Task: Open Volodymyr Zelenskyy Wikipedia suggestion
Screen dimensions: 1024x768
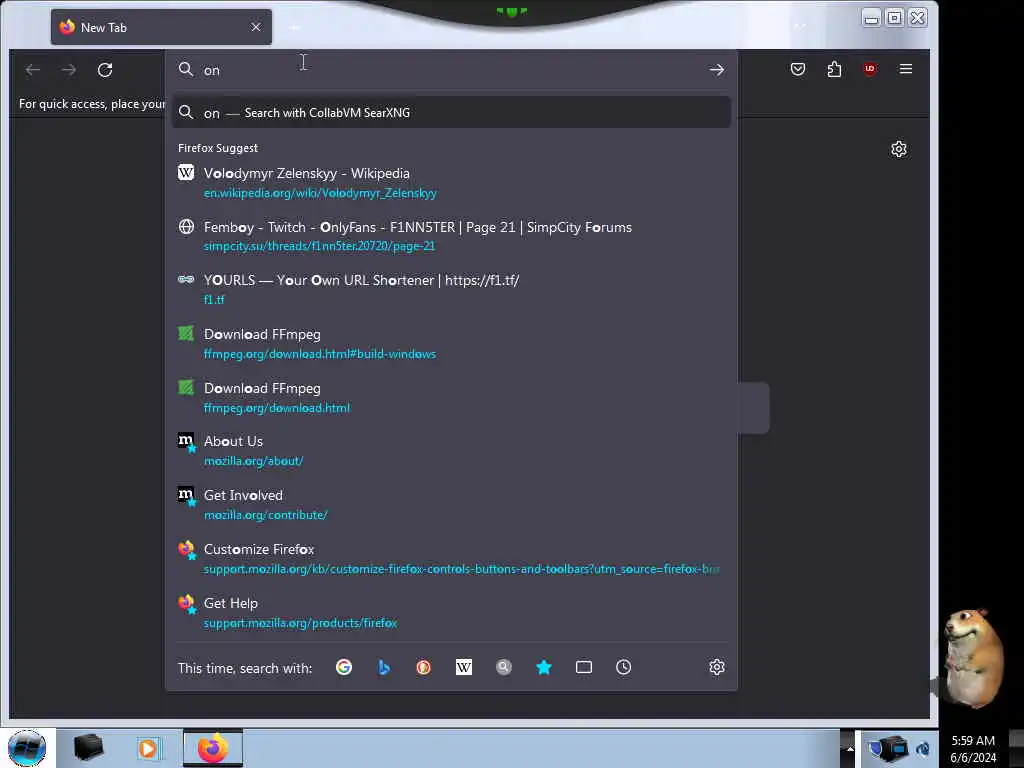Action: (451, 183)
